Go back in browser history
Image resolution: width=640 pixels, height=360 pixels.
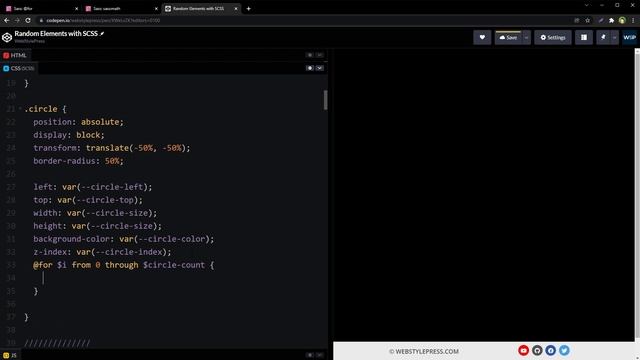click(7, 20)
